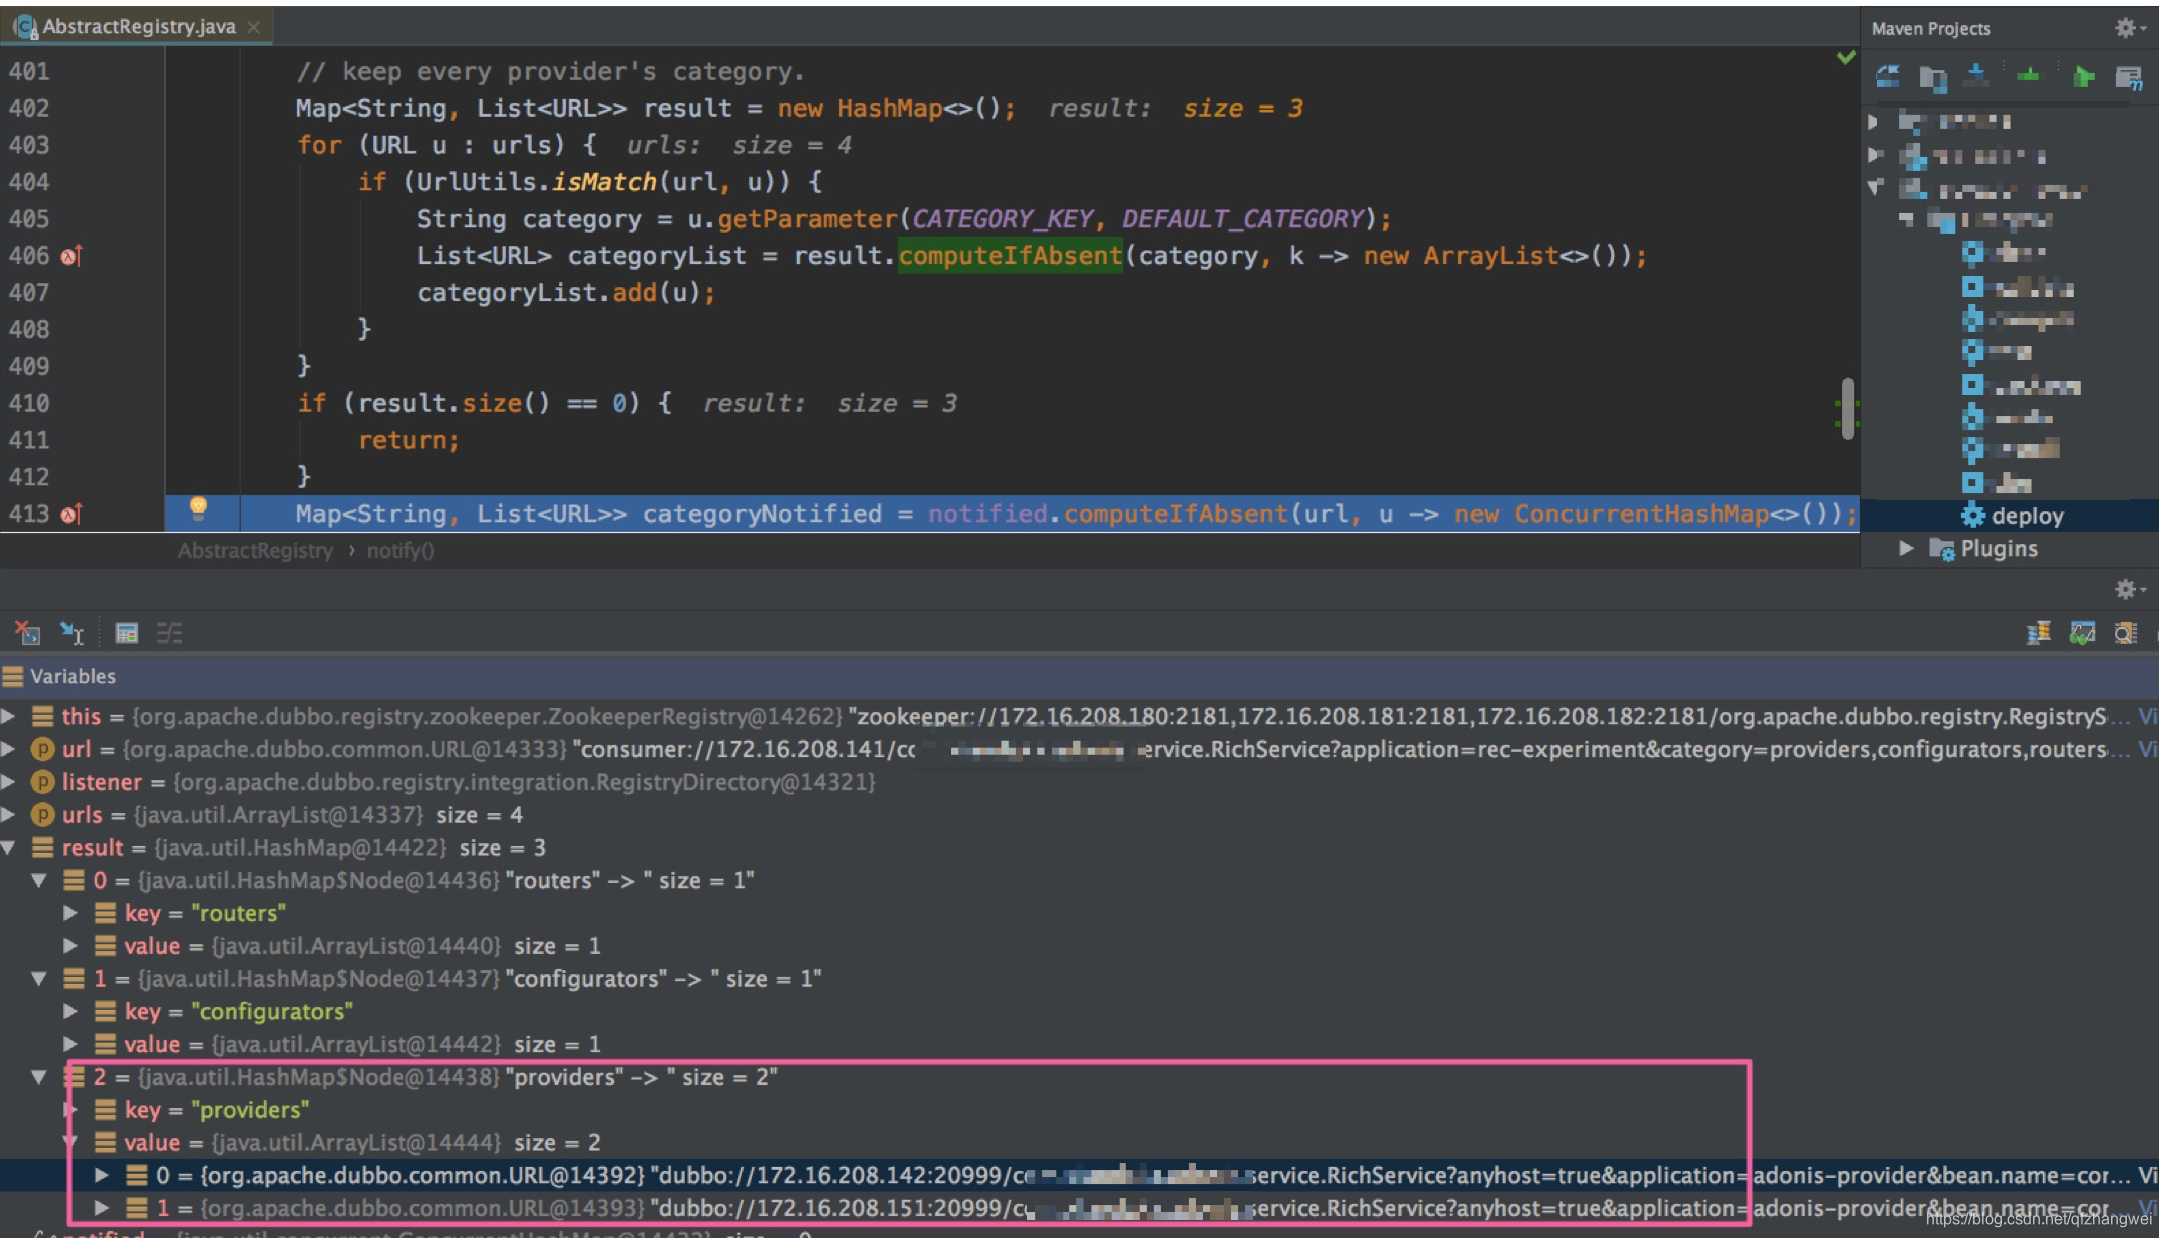Toggle breakpoint icon on line 413

click(71, 514)
